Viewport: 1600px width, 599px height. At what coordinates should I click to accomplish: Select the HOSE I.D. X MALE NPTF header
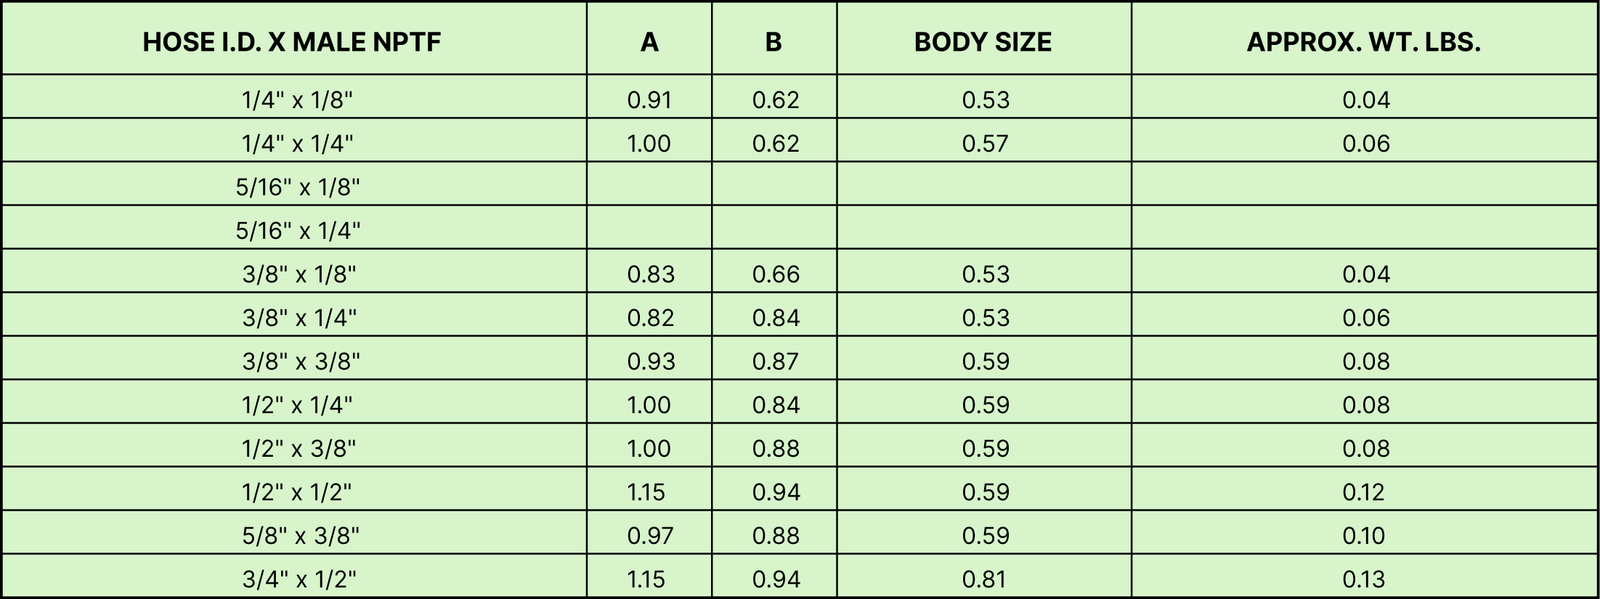point(292,42)
